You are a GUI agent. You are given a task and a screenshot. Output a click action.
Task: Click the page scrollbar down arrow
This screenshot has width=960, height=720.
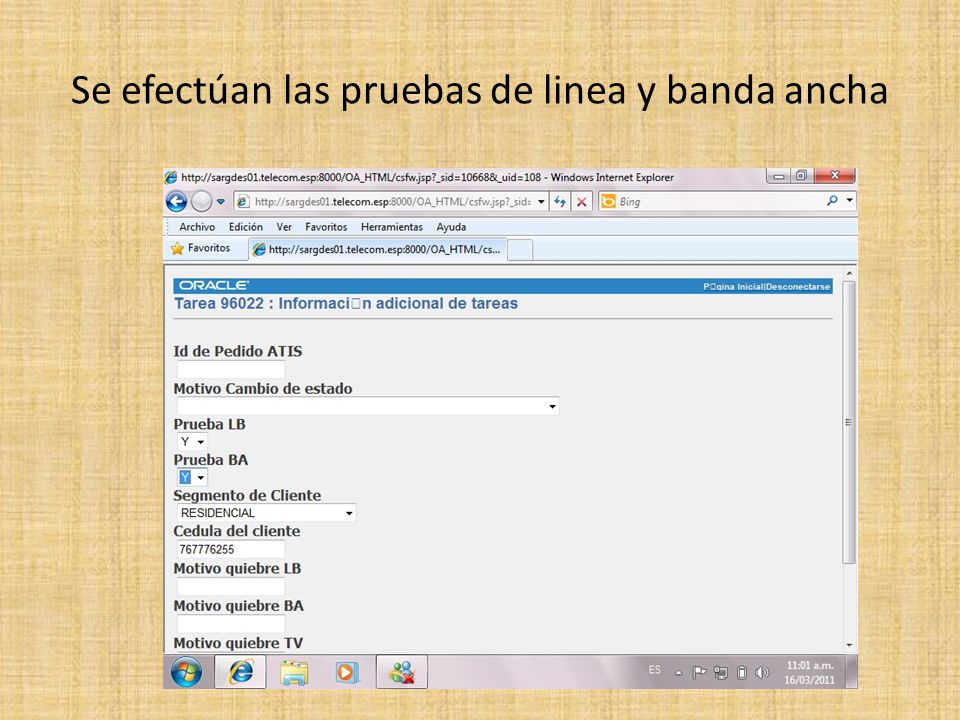(x=849, y=645)
